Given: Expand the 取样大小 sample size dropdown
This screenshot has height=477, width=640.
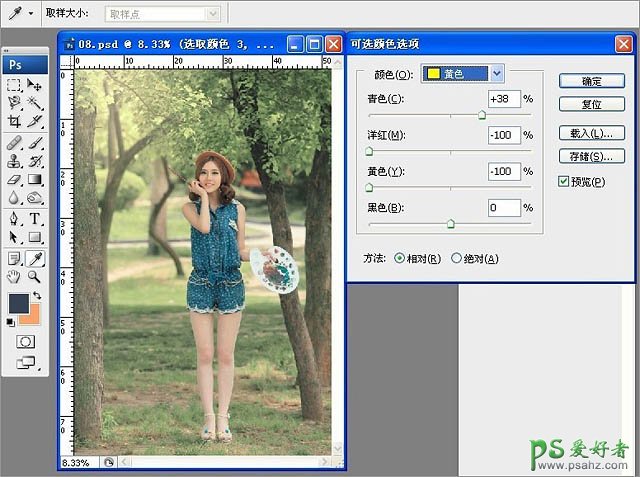Looking at the screenshot, I should pos(211,14).
